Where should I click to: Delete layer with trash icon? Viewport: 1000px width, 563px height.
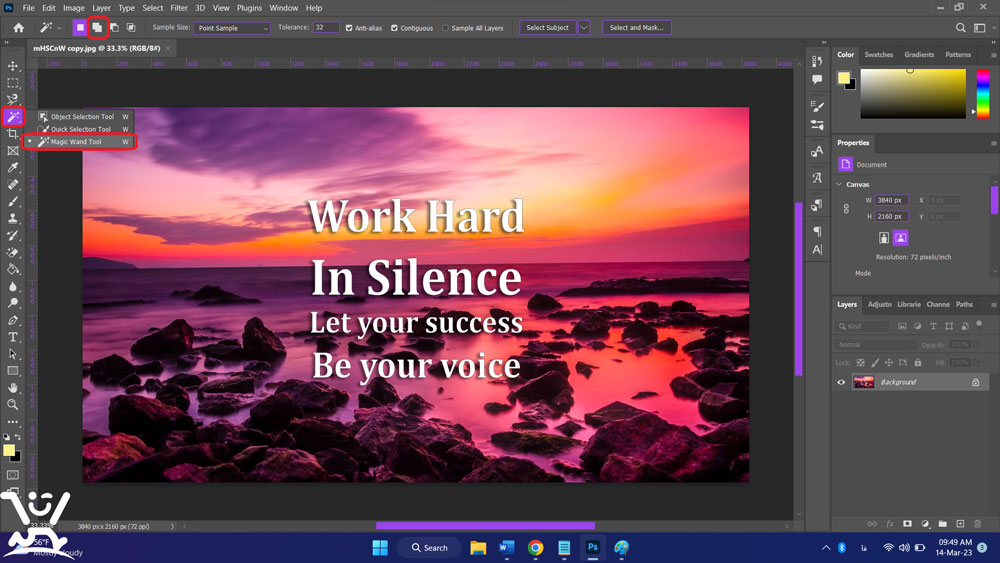click(978, 523)
